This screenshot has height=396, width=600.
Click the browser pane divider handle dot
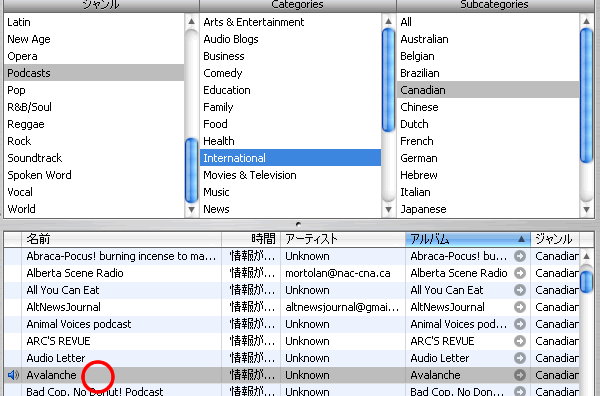click(x=298, y=224)
